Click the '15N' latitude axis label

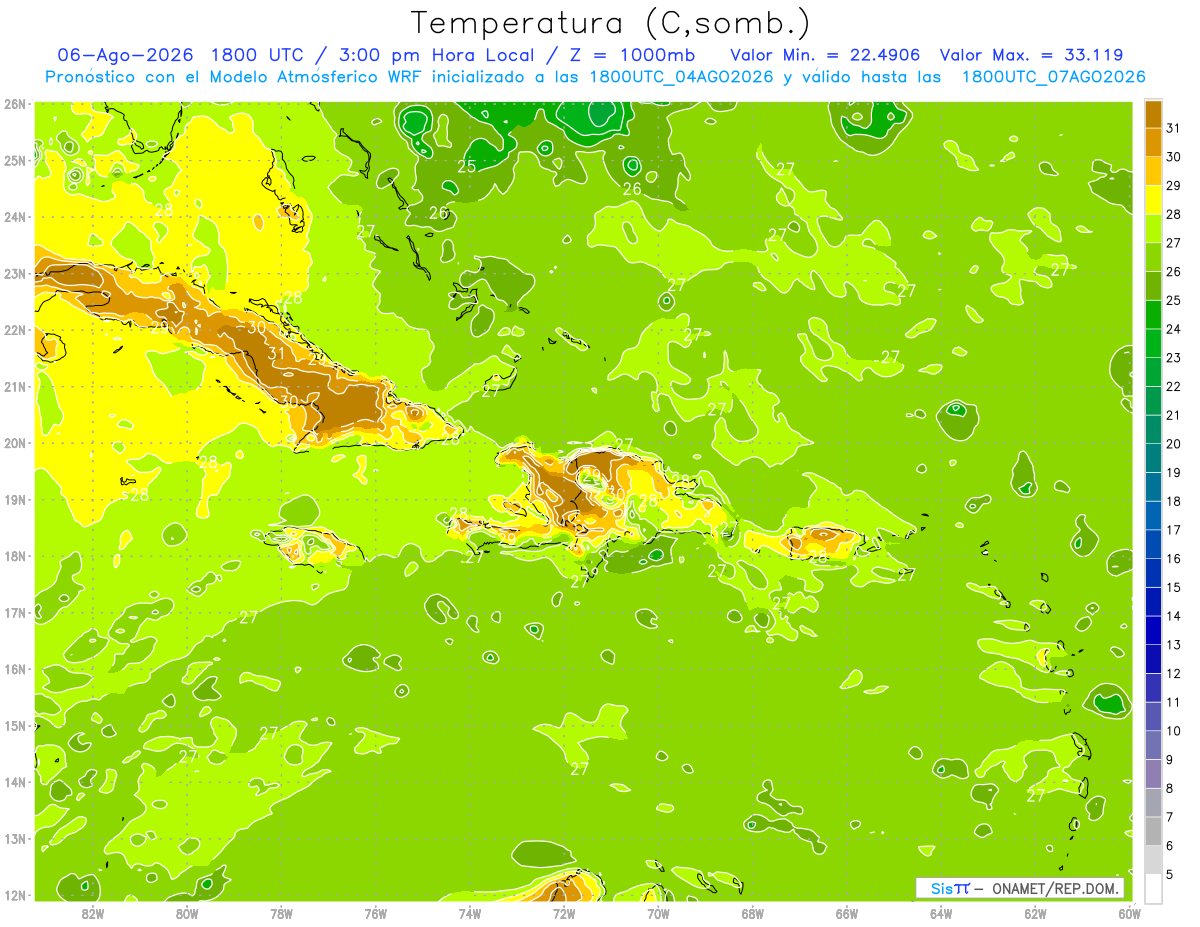pos(14,726)
